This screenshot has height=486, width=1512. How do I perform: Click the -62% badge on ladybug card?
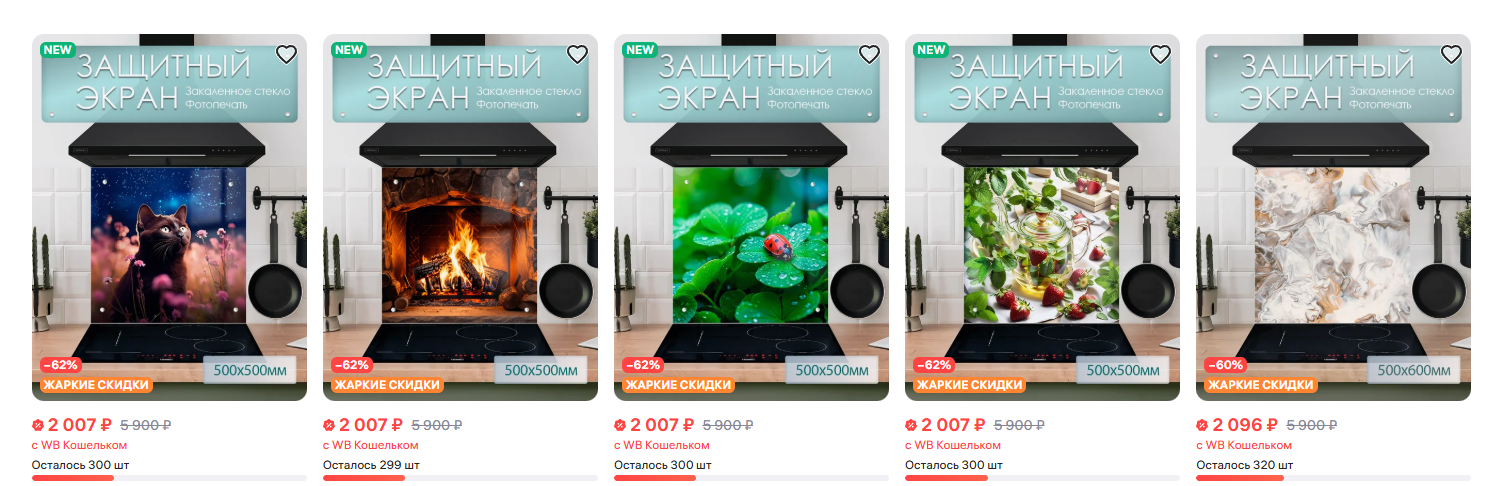pyautogui.click(x=643, y=365)
